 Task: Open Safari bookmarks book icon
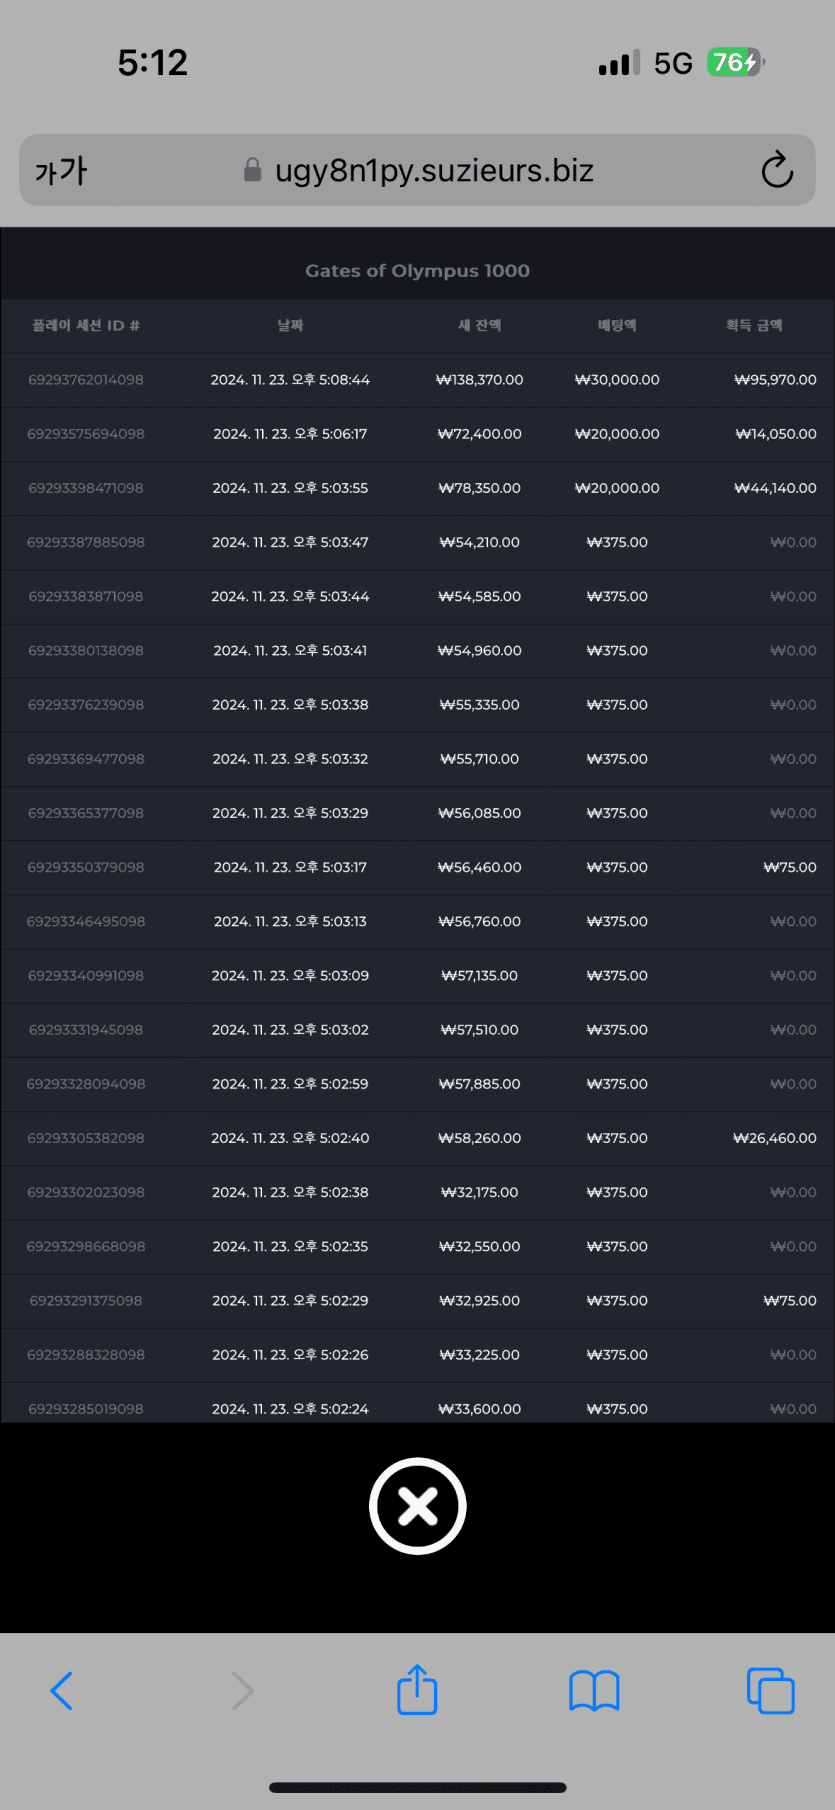tap(594, 1691)
